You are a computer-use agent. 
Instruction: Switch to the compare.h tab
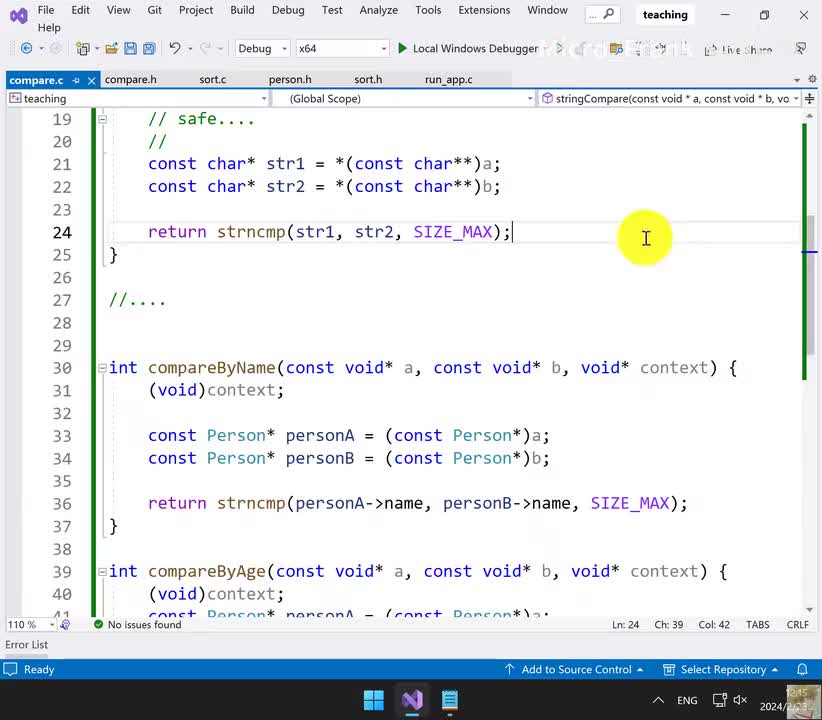pyautogui.click(x=131, y=80)
